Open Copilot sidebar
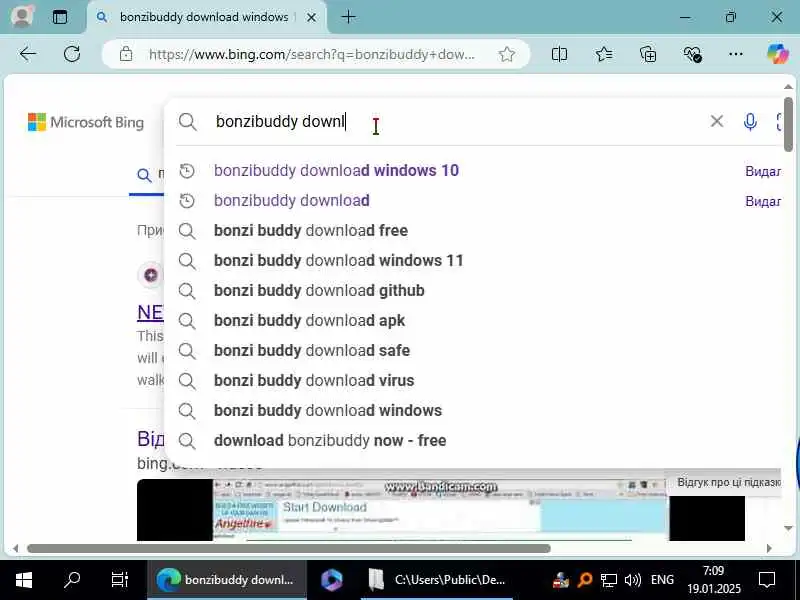This screenshot has width=800, height=600. [778, 54]
